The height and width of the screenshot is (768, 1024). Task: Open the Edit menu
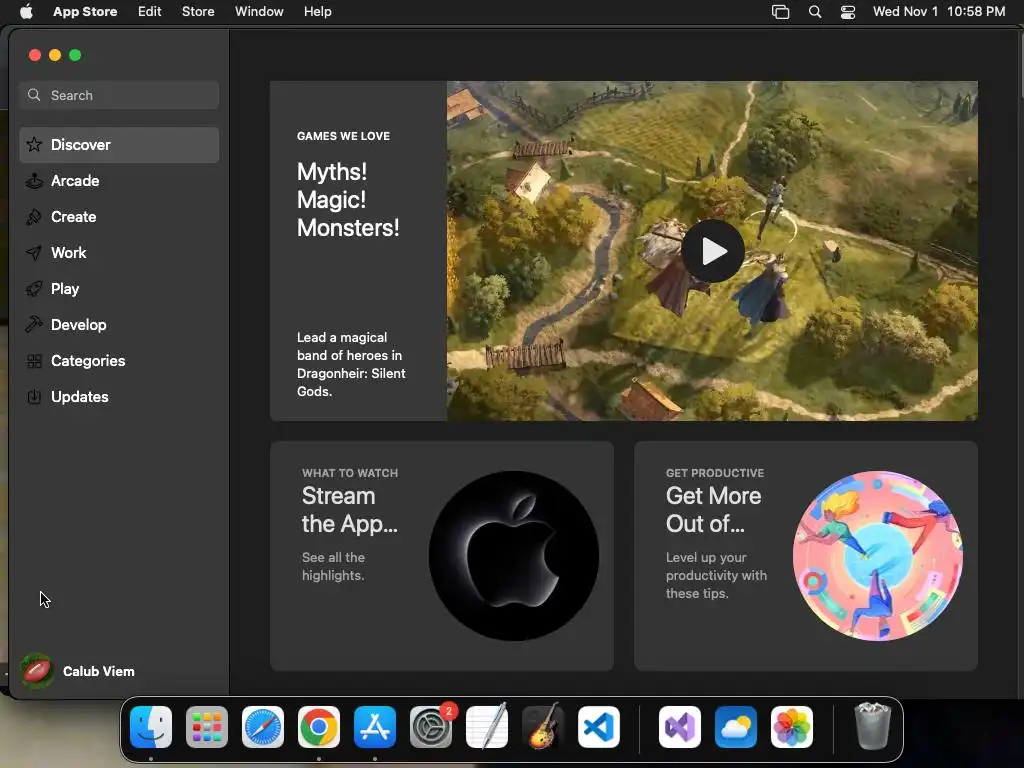(150, 12)
